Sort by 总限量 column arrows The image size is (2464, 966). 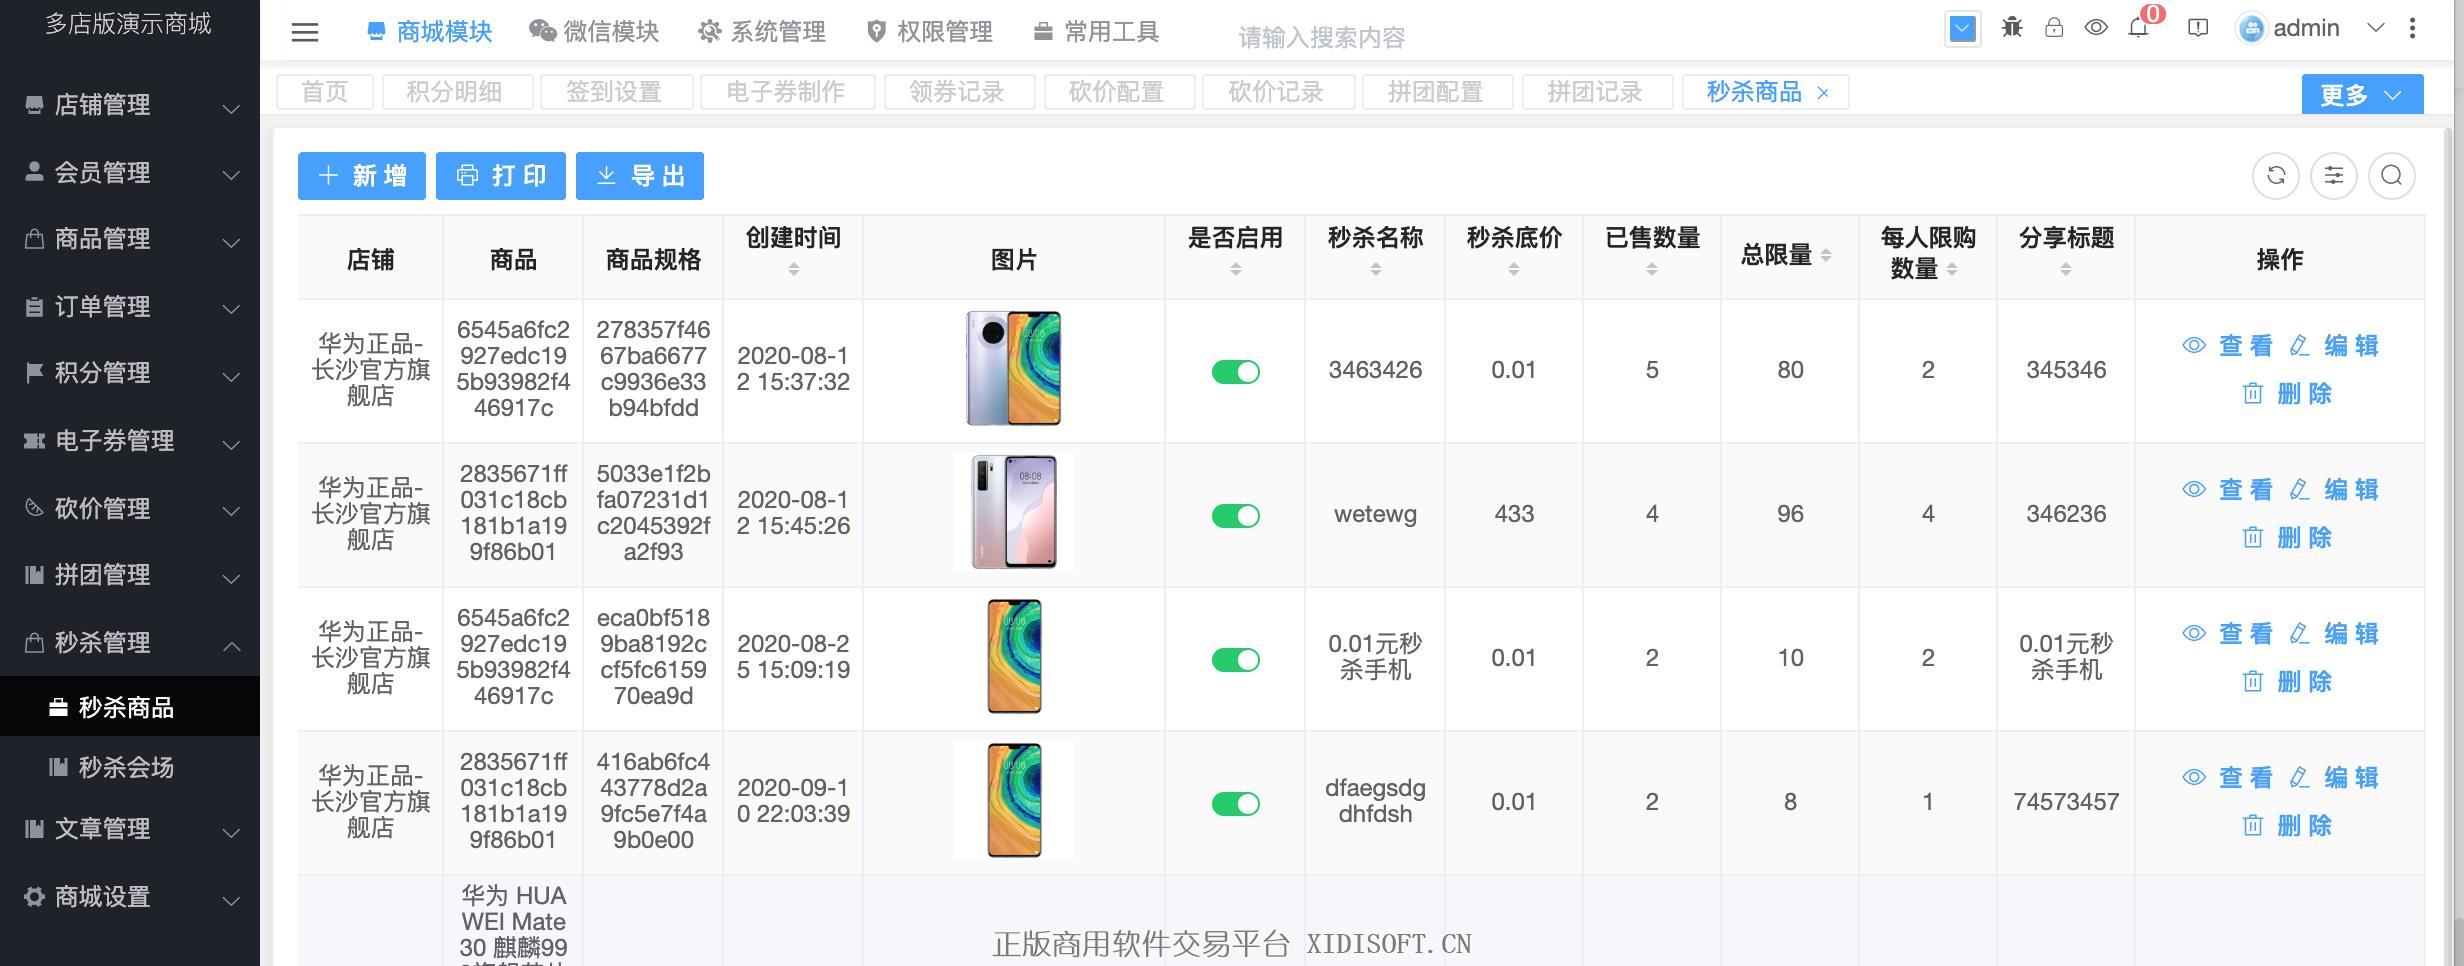tap(1826, 256)
